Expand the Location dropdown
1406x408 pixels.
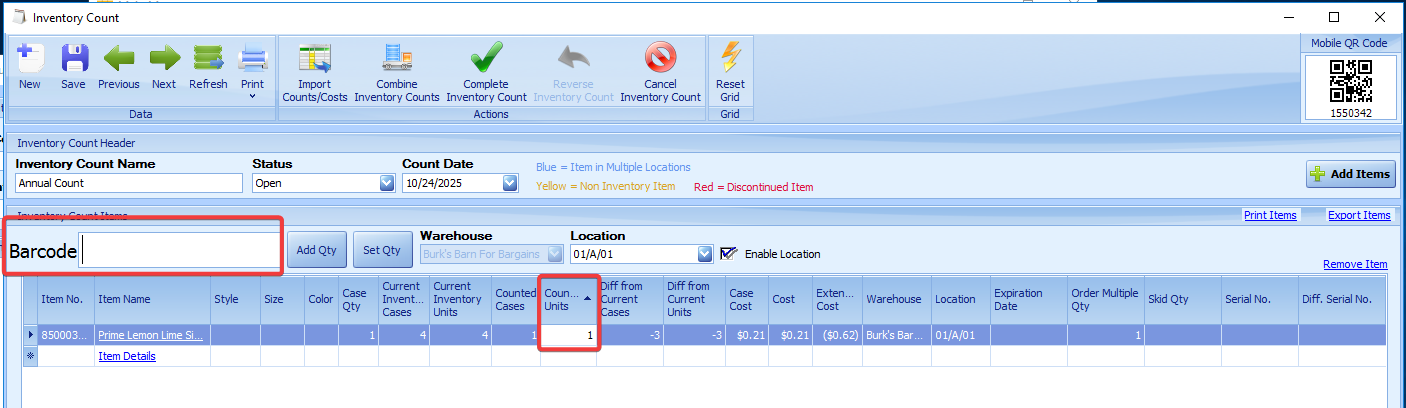coord(705,254)
